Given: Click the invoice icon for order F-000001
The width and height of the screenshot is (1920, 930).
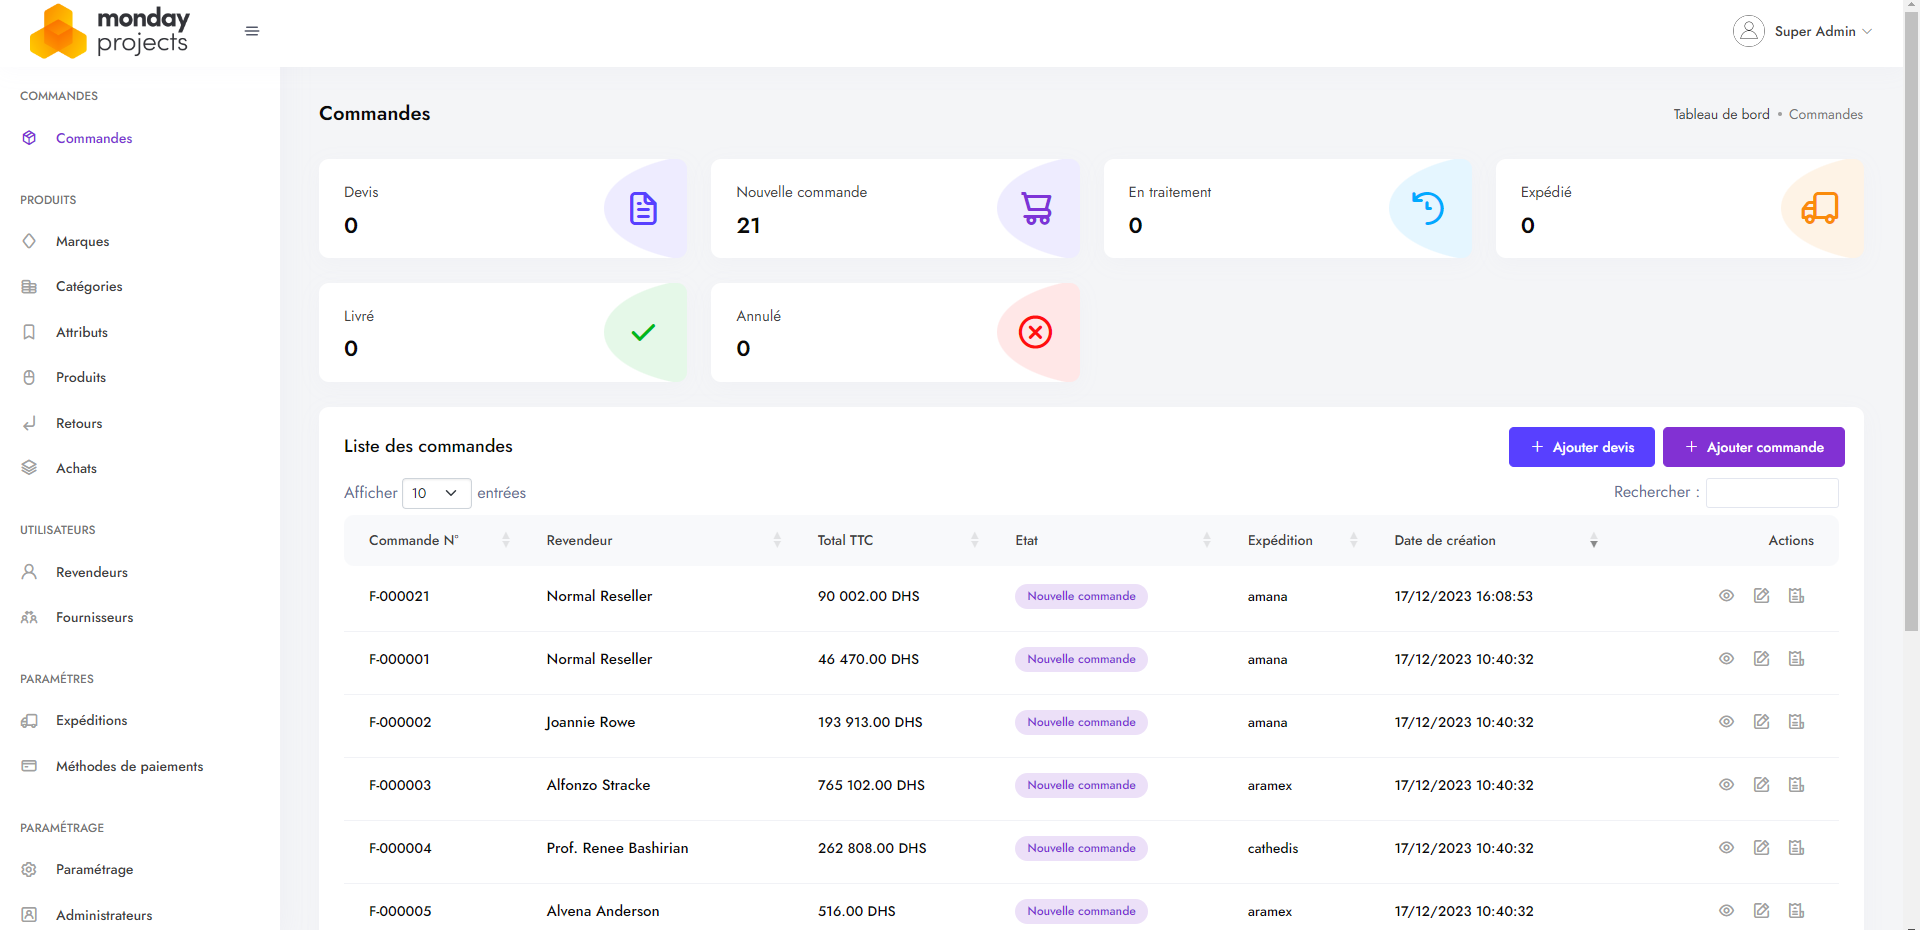Looking at the screenshot, I should [1796, 659].
